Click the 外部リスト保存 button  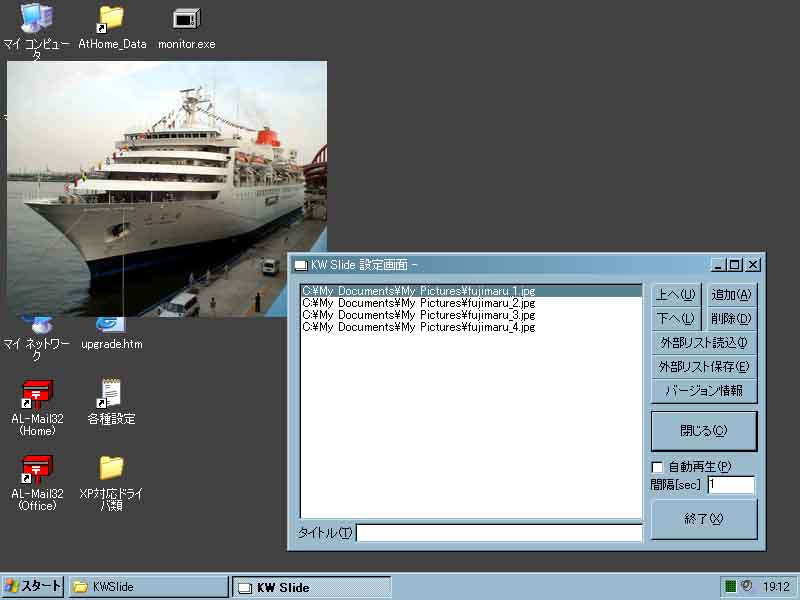point(703,367)
